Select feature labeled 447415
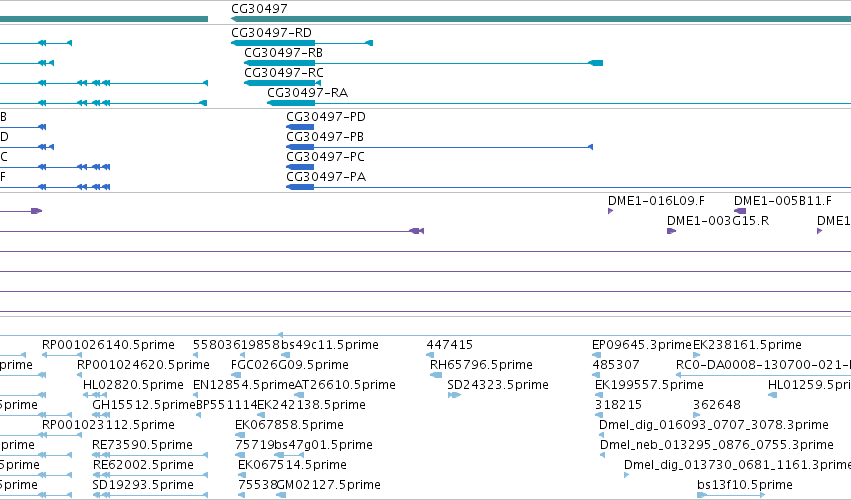Screen dimensions: 851x500 [x=450, y=345]
